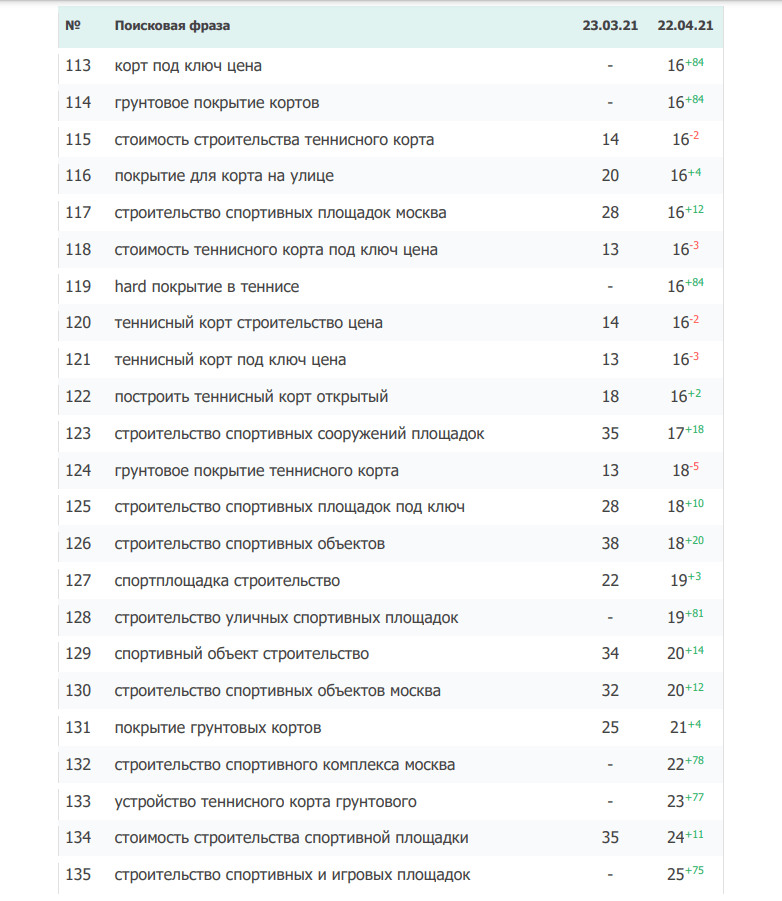Screen dimensions: 782x901
Task: Click the 'Поисковая фраза' column header
Action: [x=172, y=26]
